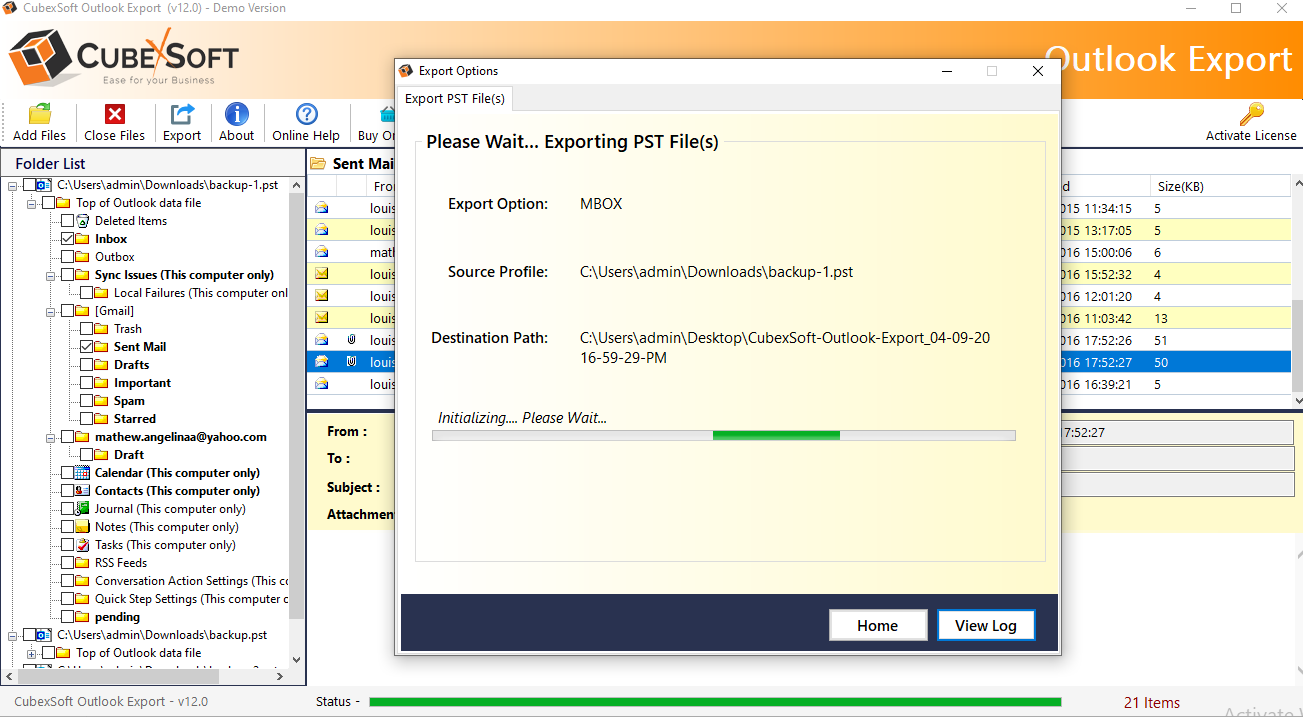
Task: Click the Activate License key icon
Action: tap(1250, 113)
